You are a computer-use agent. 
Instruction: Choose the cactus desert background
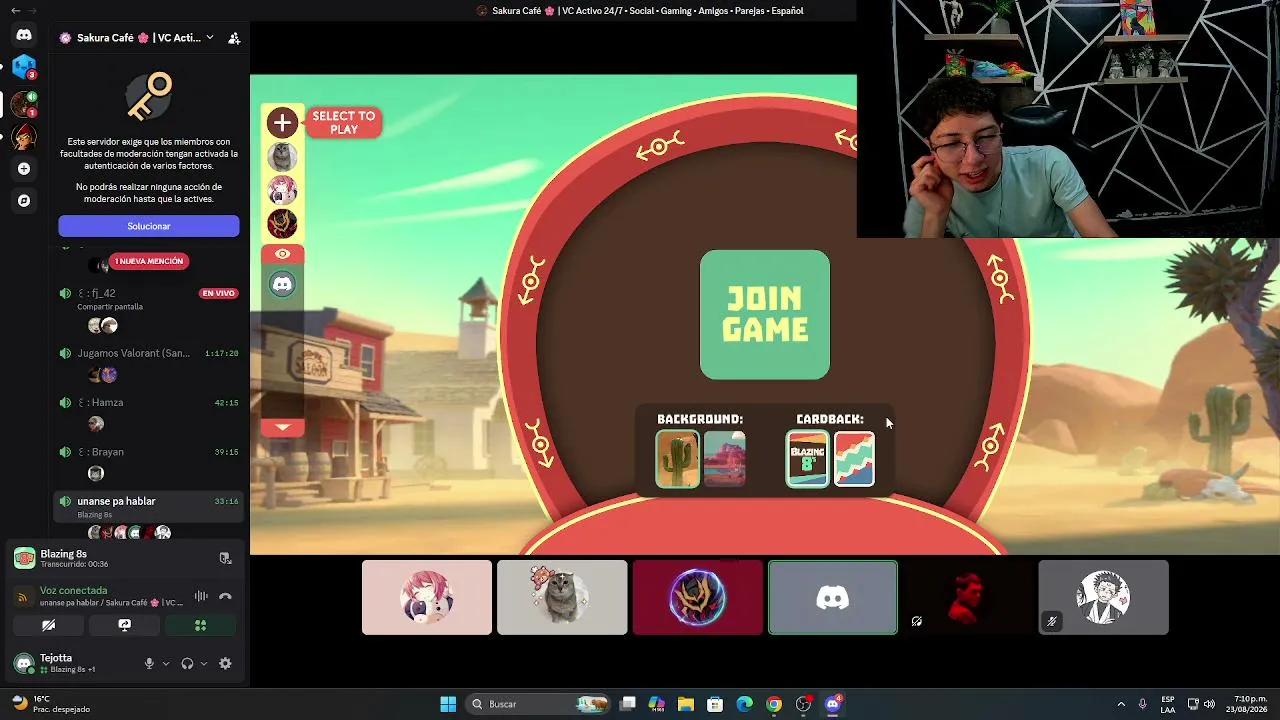point(678,459)
